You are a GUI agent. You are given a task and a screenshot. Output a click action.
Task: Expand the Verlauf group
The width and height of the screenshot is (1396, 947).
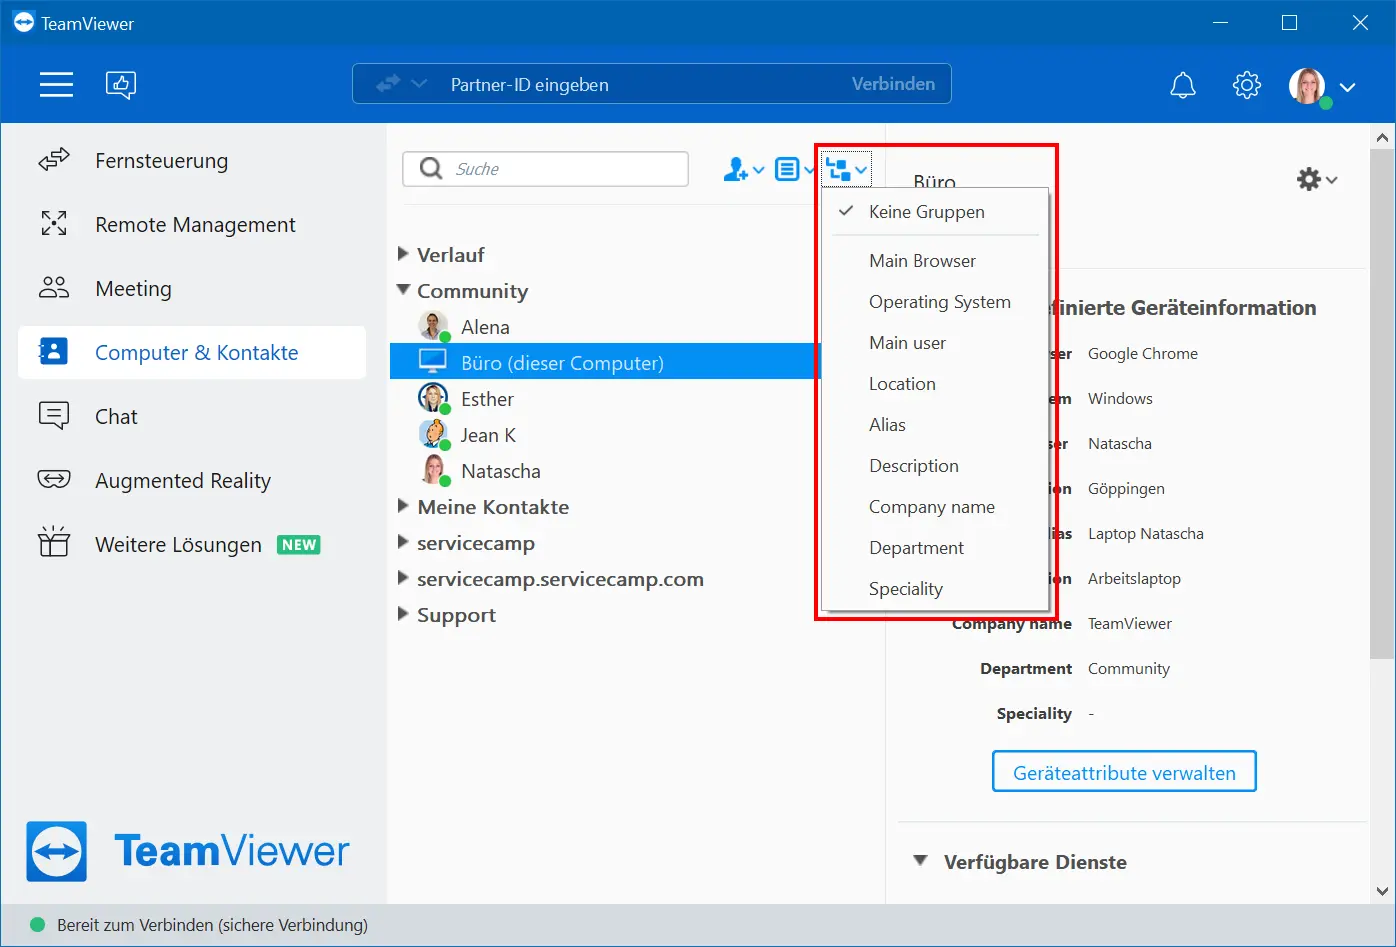[x=403, y=254]
